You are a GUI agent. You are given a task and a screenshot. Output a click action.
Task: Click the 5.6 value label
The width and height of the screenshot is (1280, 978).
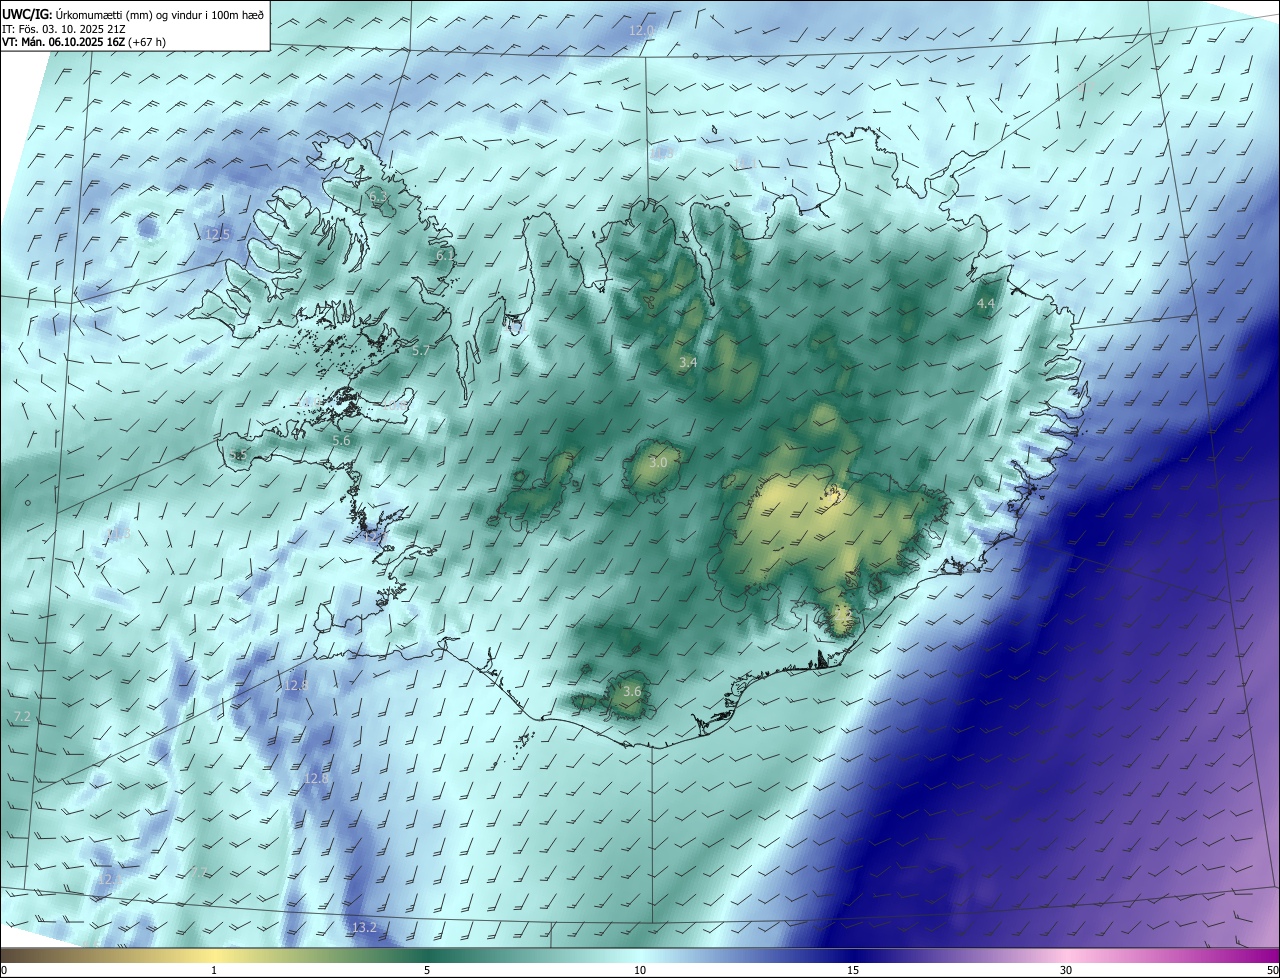click(x=341, y=440)
